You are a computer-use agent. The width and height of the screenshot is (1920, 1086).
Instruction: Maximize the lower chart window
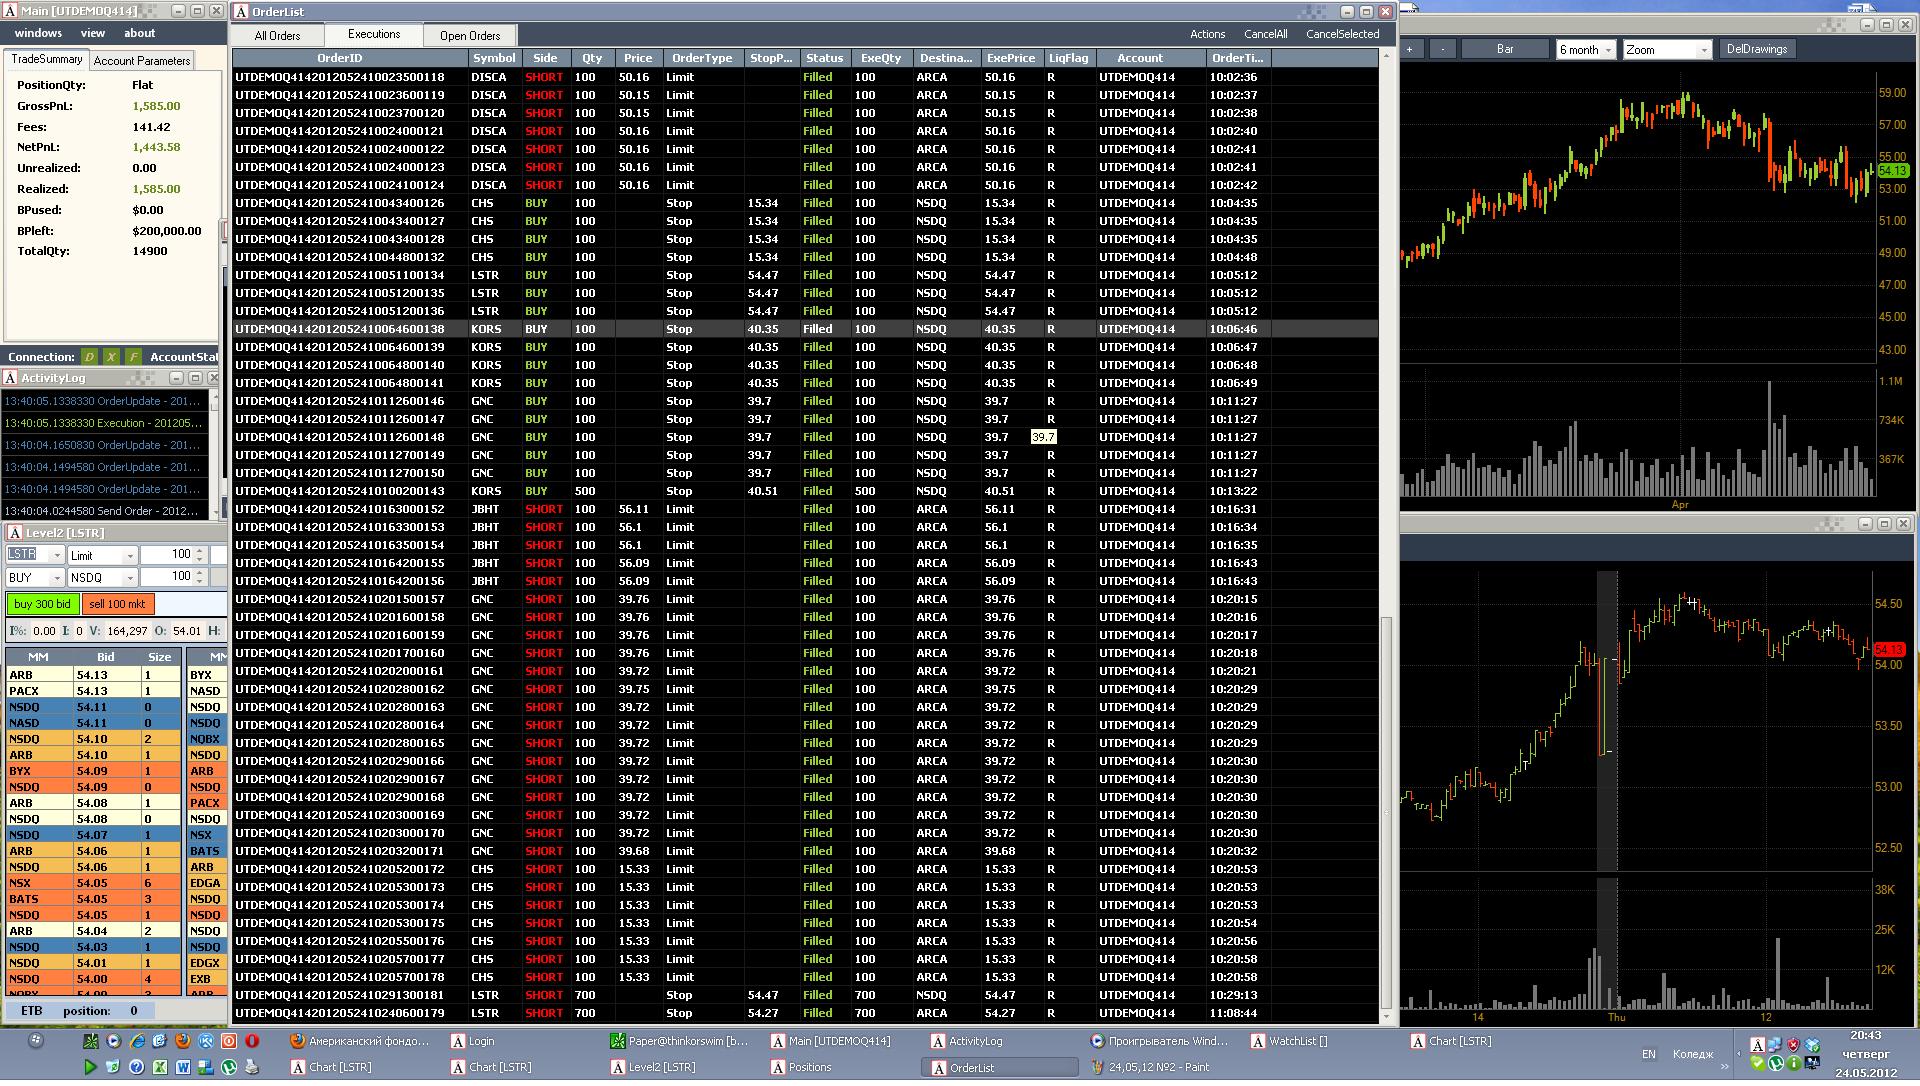[x=1884, y=524]
